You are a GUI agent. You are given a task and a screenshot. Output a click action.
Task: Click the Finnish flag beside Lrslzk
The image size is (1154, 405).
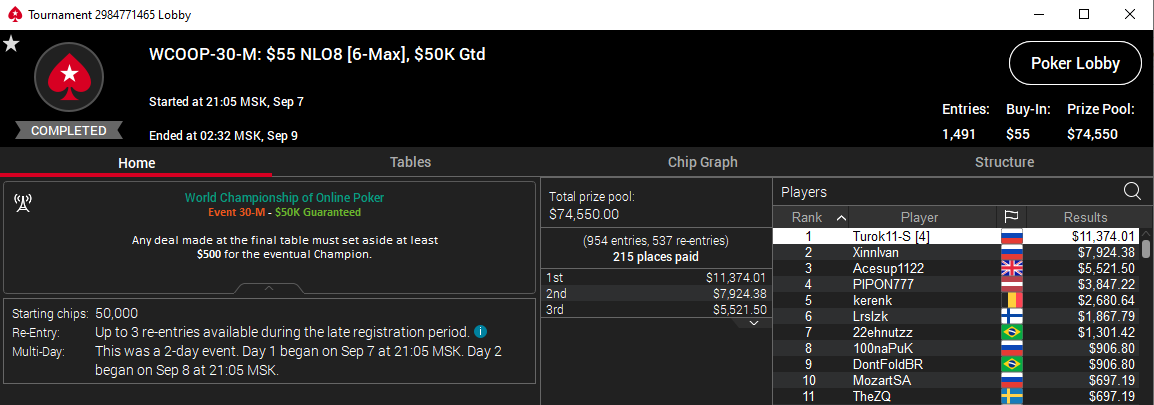[x=1012, y=317]
